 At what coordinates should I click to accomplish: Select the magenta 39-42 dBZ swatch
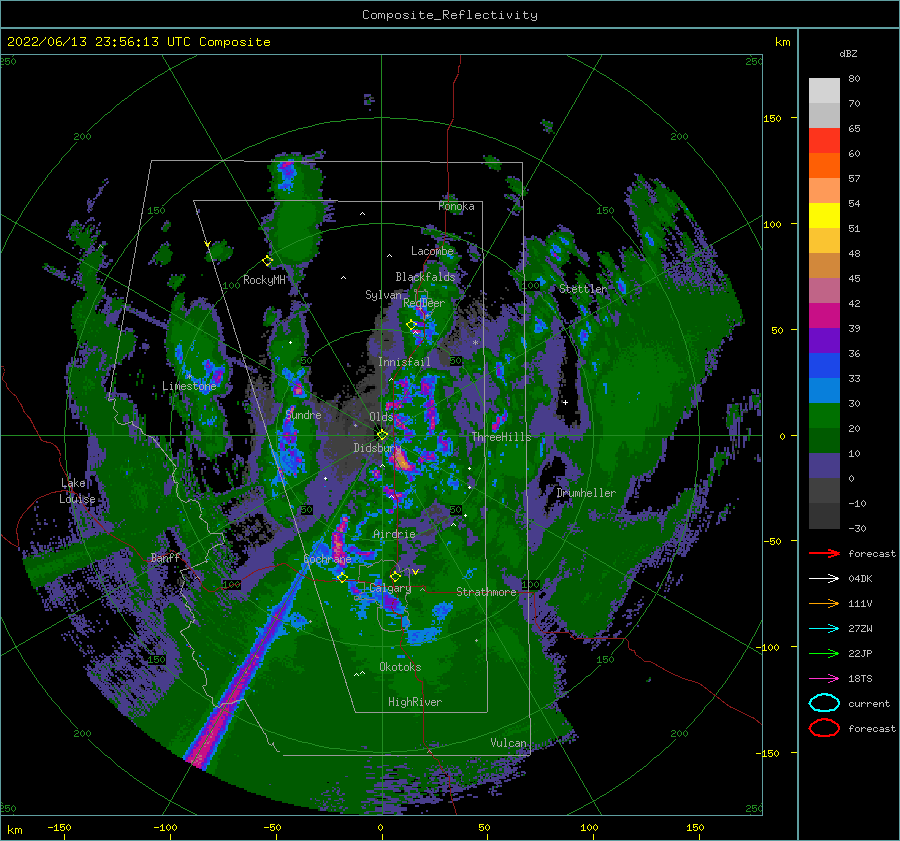point(824,316)
